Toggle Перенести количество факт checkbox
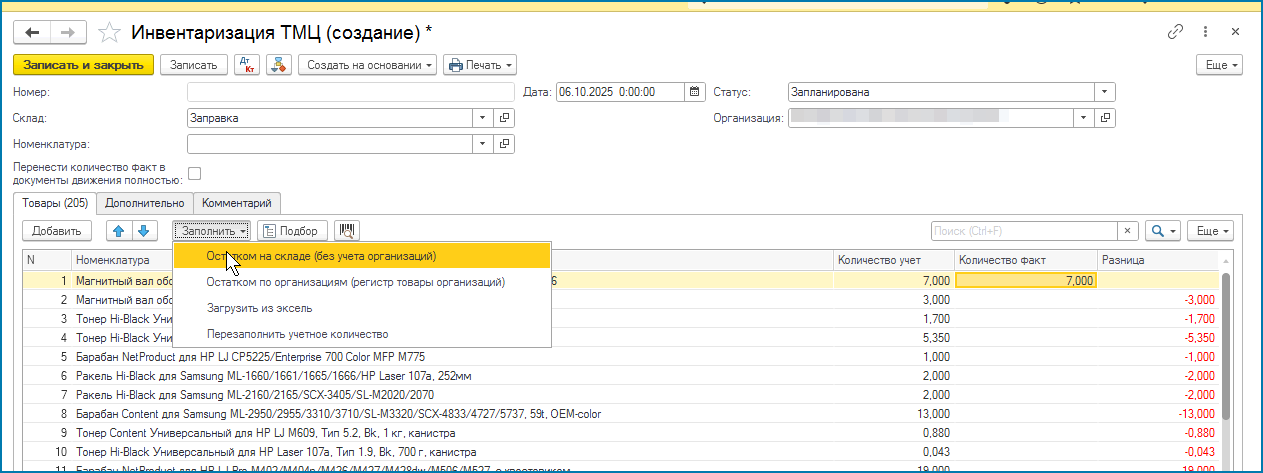 point(195,172)
